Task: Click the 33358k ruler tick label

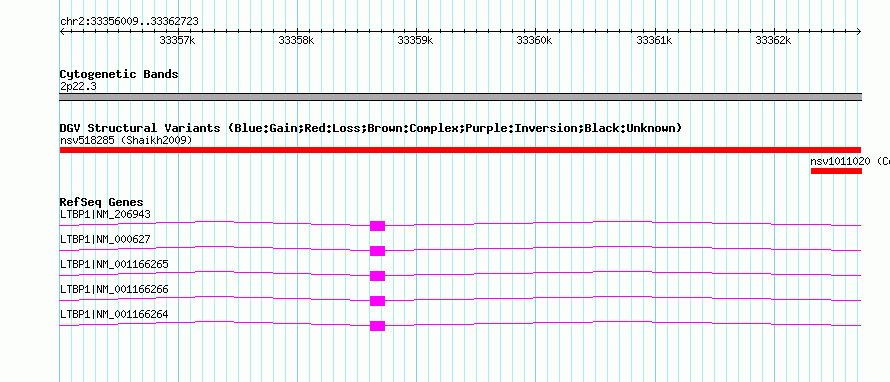Action: click(296, 41)
